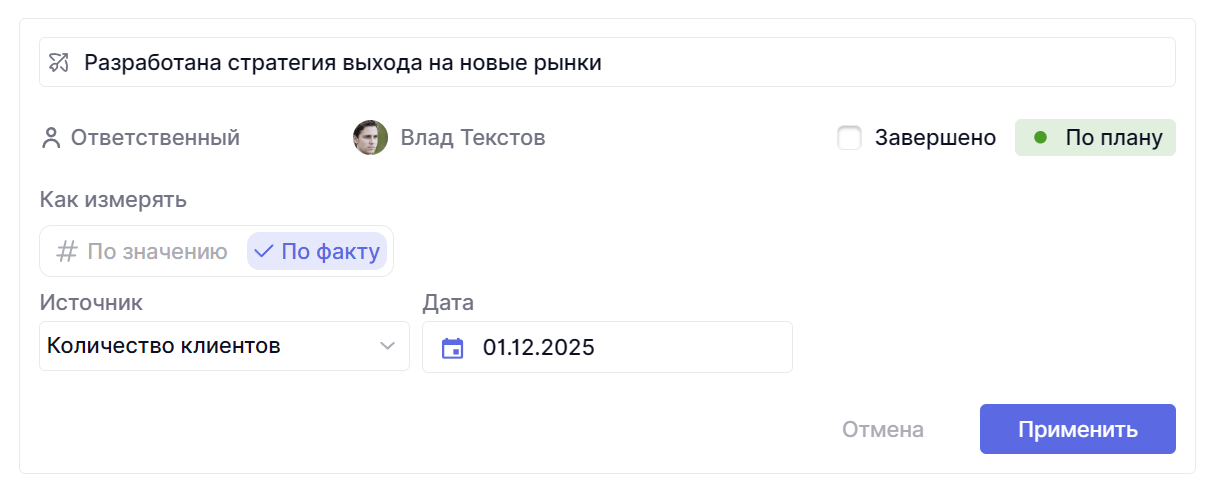Click the person icon next to Ответственный
The width and height of the screenshot is (1214, 491).
(x=51, y=138)
